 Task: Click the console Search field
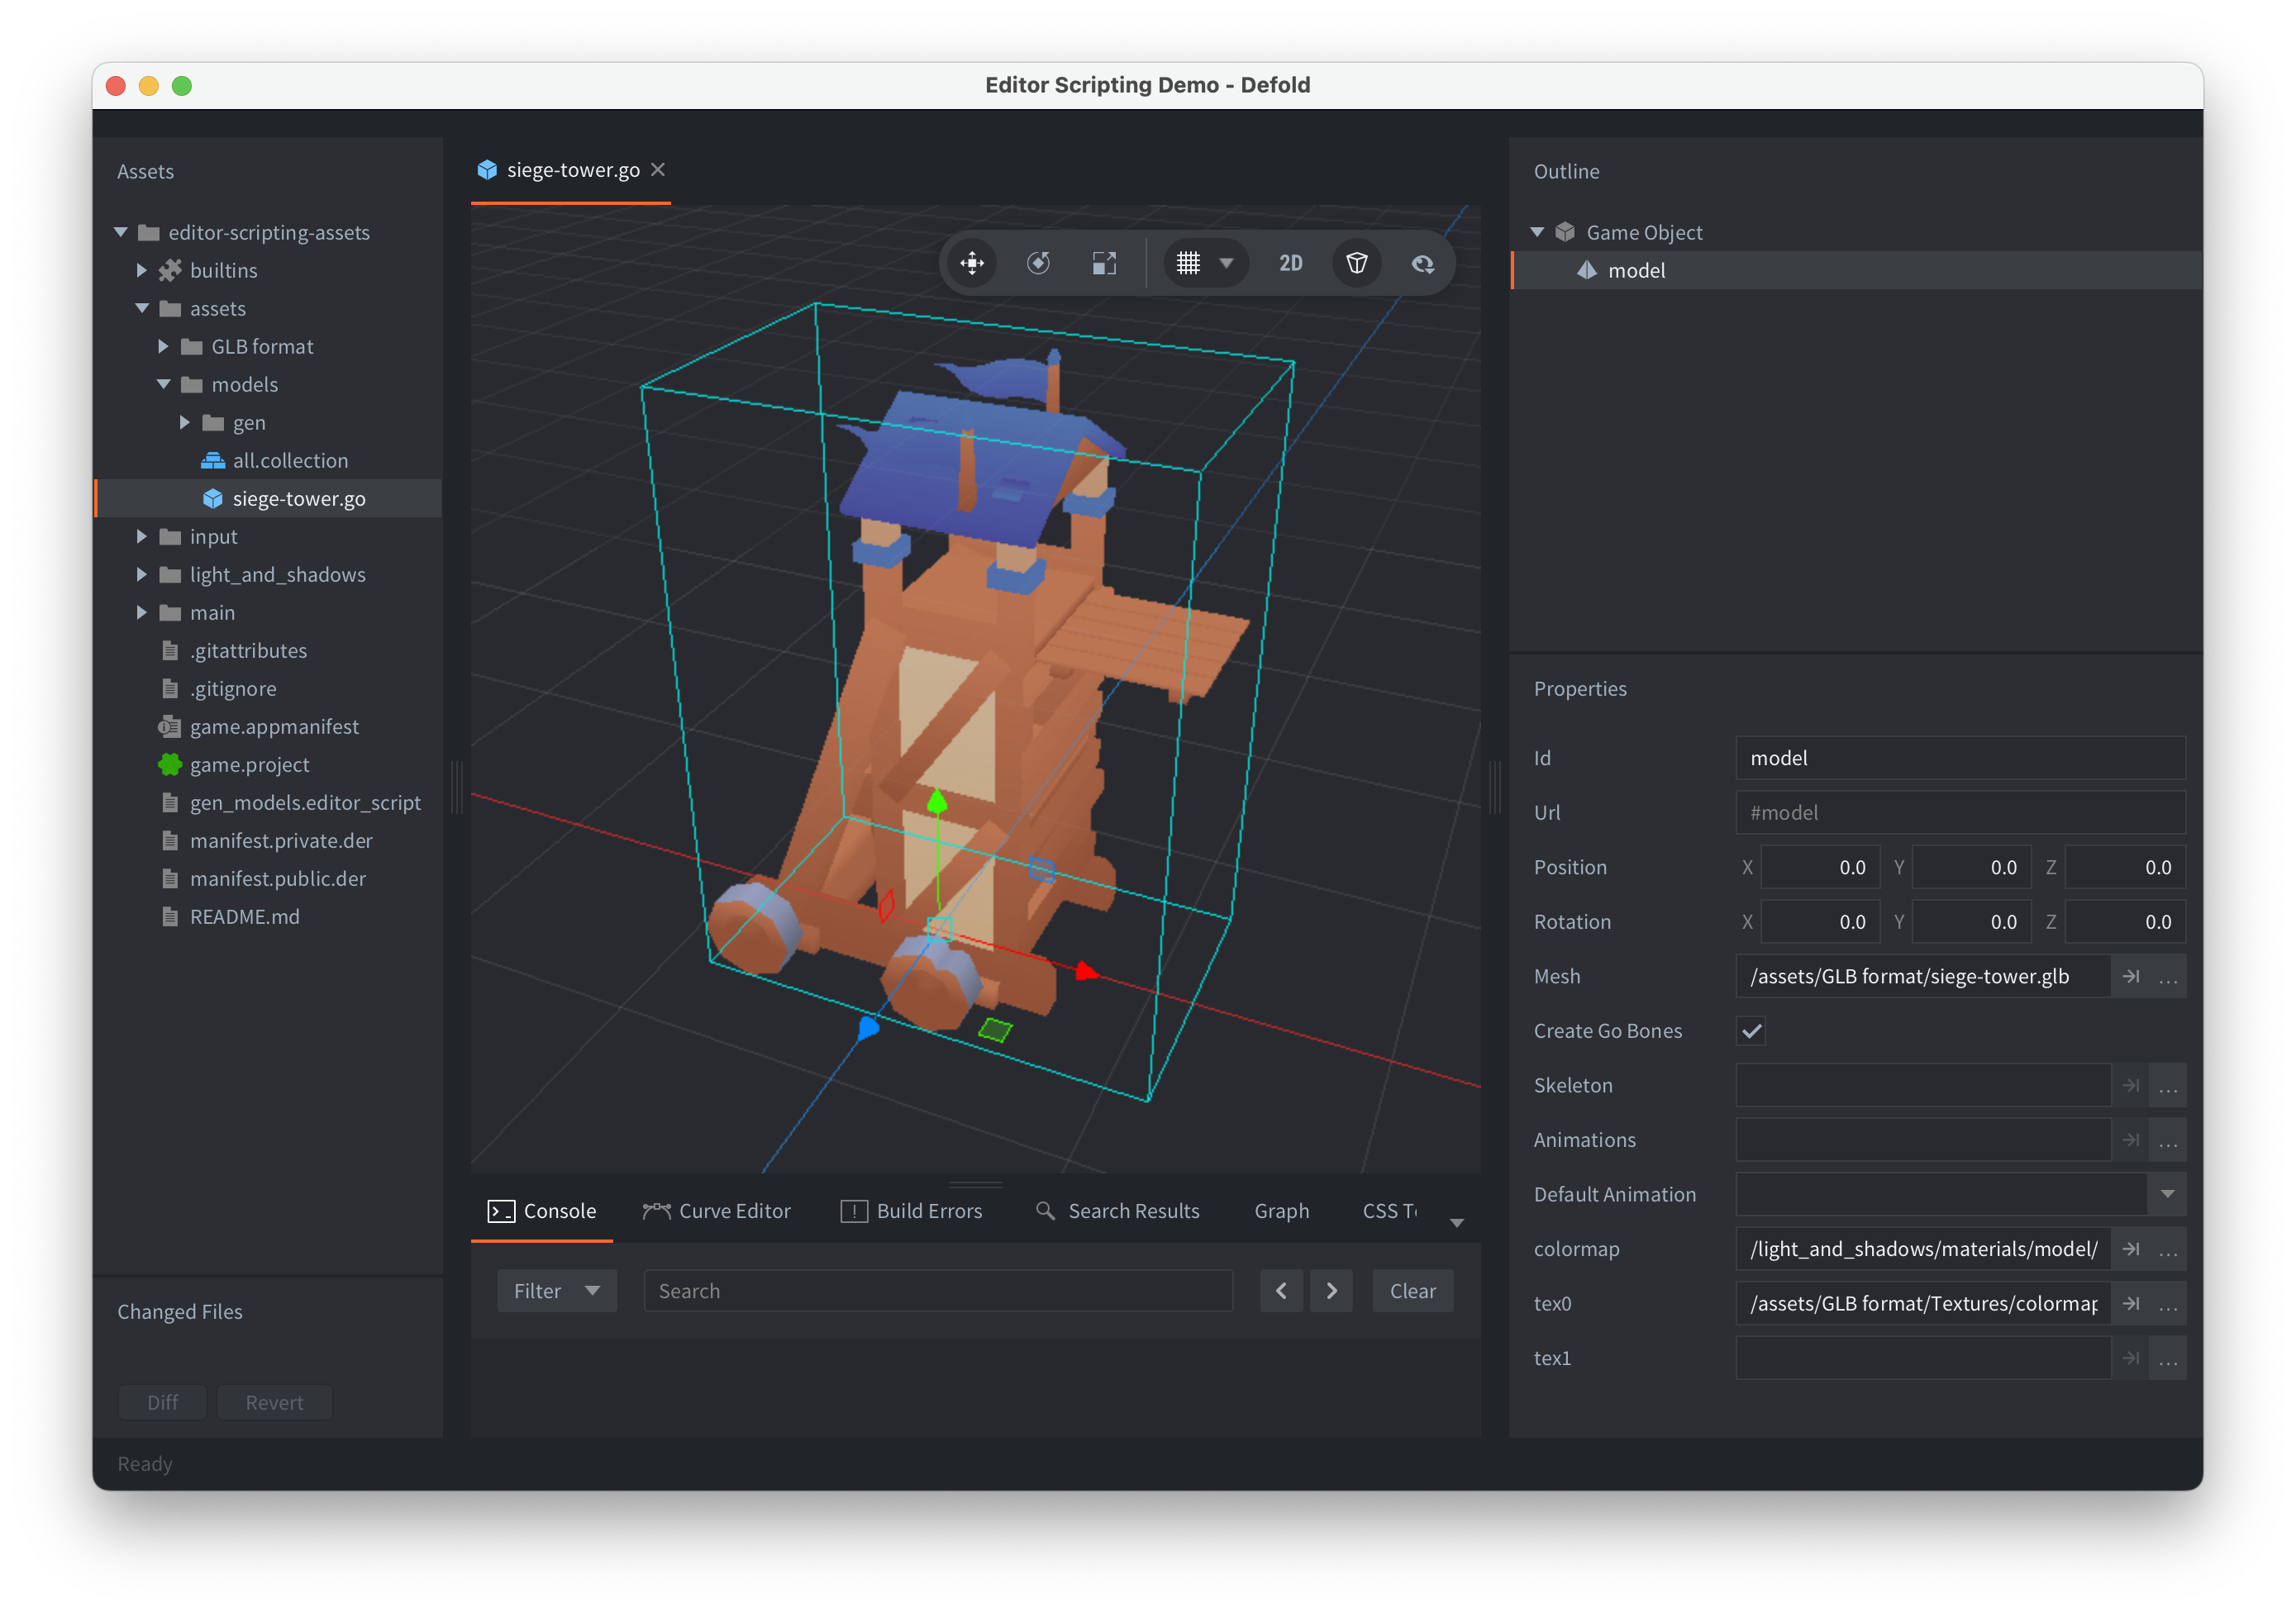pyautogui.click(x=937, y=1291)
